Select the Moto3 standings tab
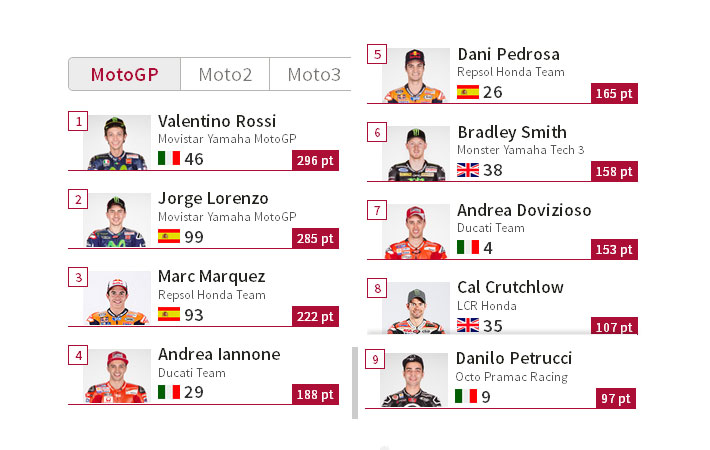This screenshot has width=710, height=450. click(x=312, y=74)
